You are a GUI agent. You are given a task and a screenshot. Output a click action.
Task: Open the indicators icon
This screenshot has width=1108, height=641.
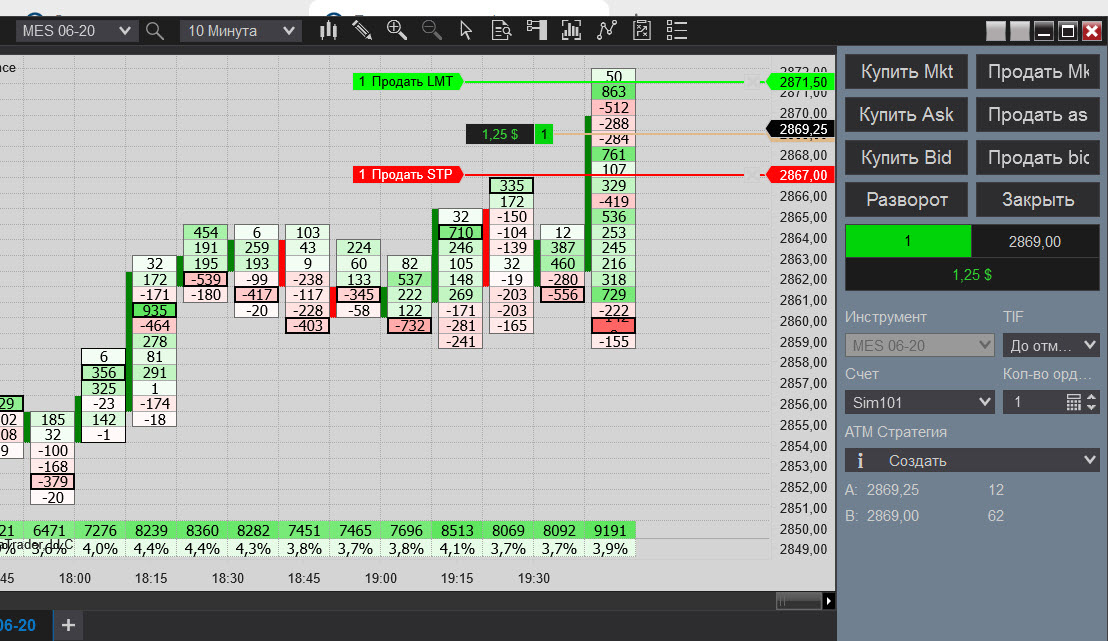point(606,30)
